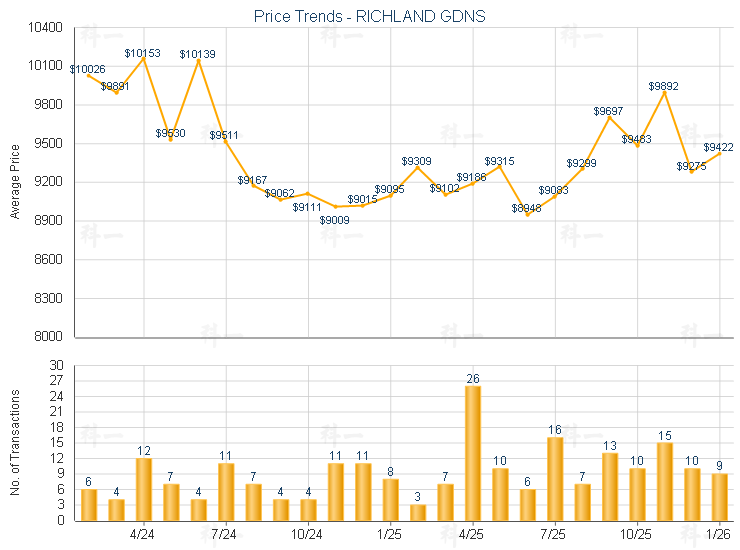This screenshot has height=550, width=740.
Task: Click the $9422 final data point
Action: (x=719, y=152)
